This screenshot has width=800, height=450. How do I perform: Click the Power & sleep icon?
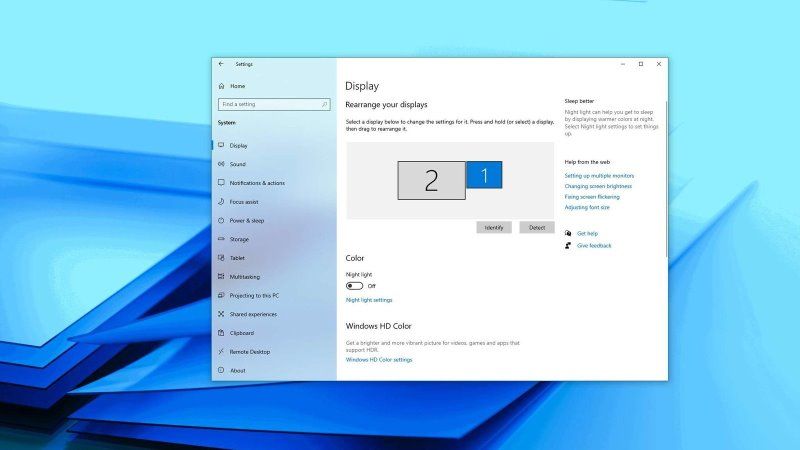(x=221, y=220)
